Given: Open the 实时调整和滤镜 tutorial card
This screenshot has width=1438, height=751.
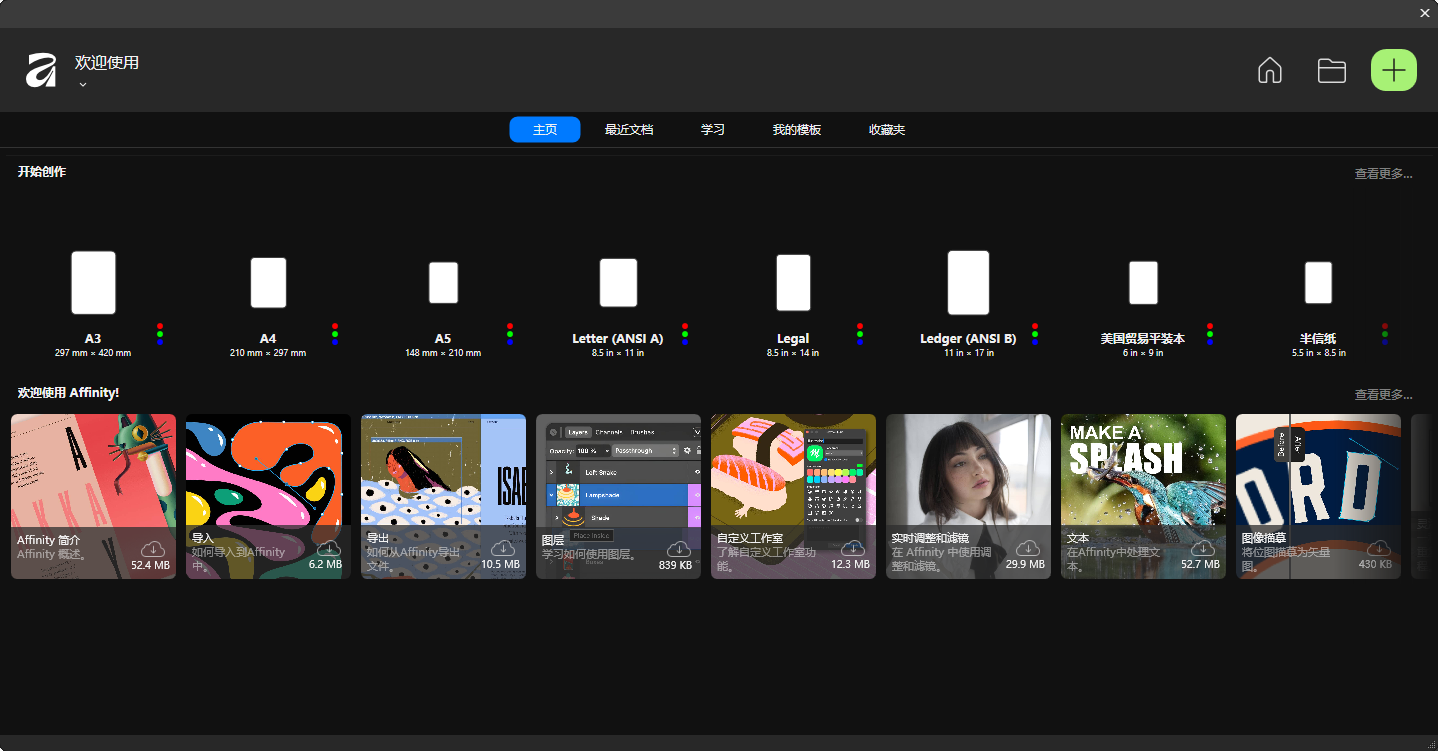Looking at the screenshot, I should point(968,496).
